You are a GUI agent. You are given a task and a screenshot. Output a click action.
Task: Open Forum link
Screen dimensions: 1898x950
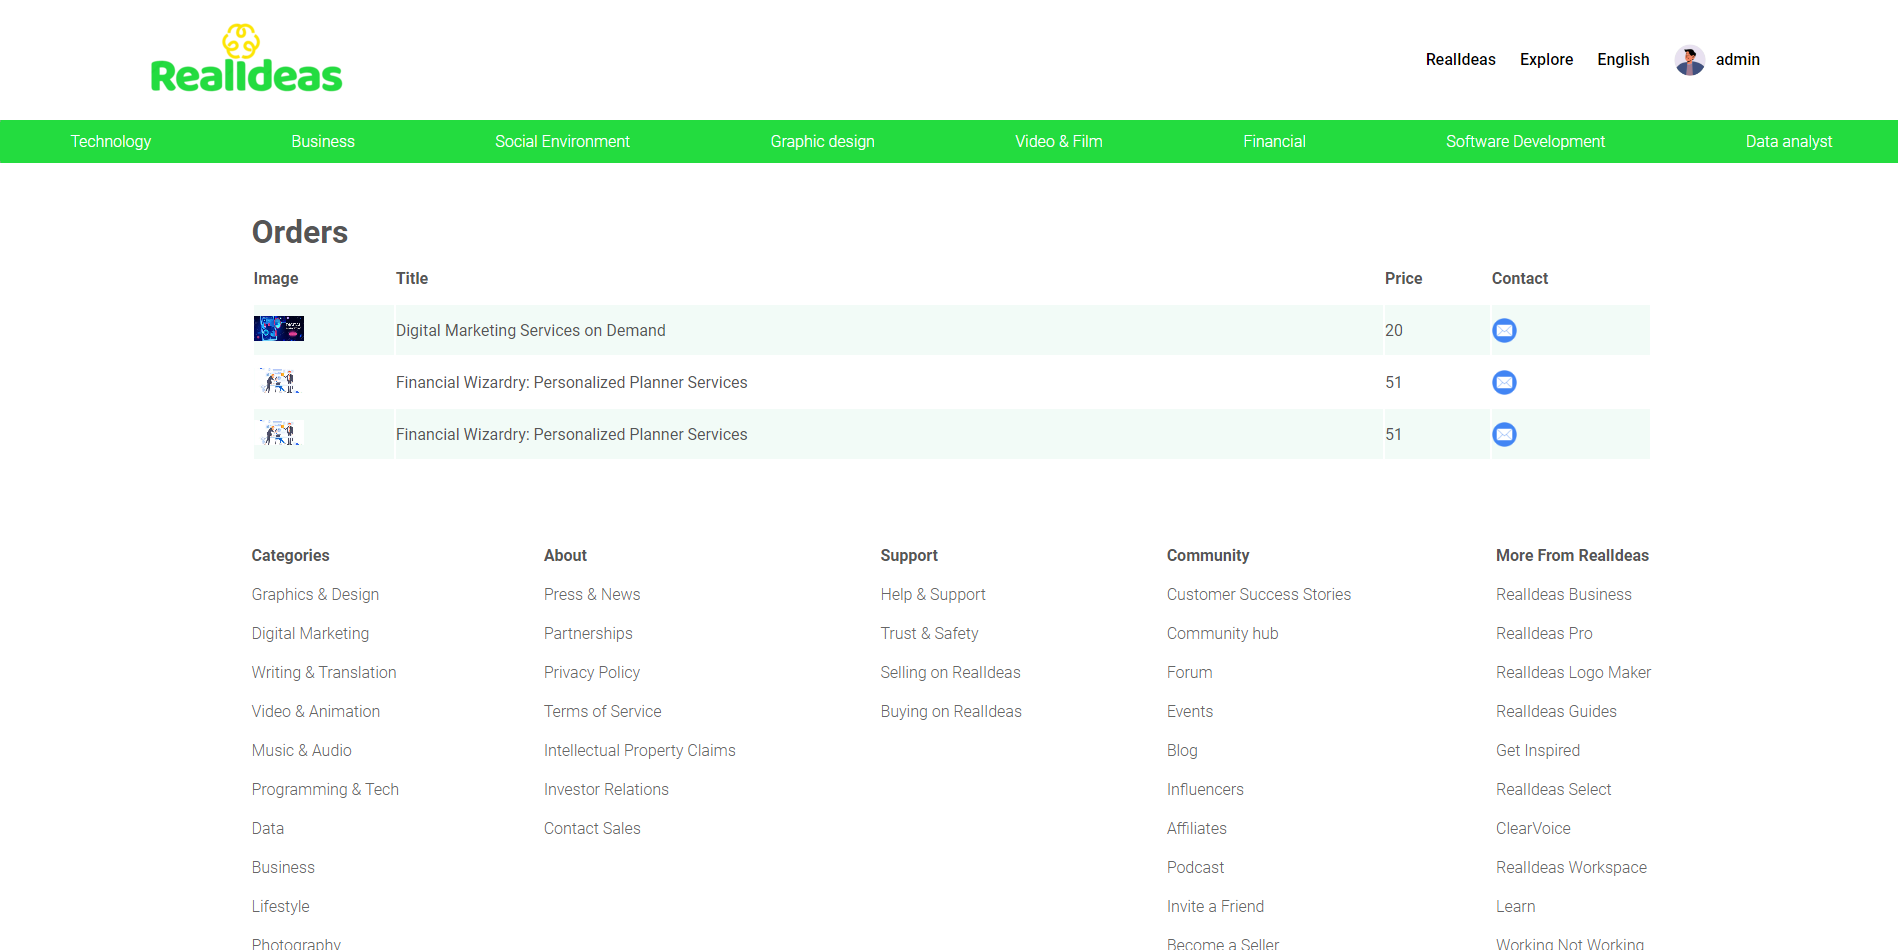tap(1190, 673)
